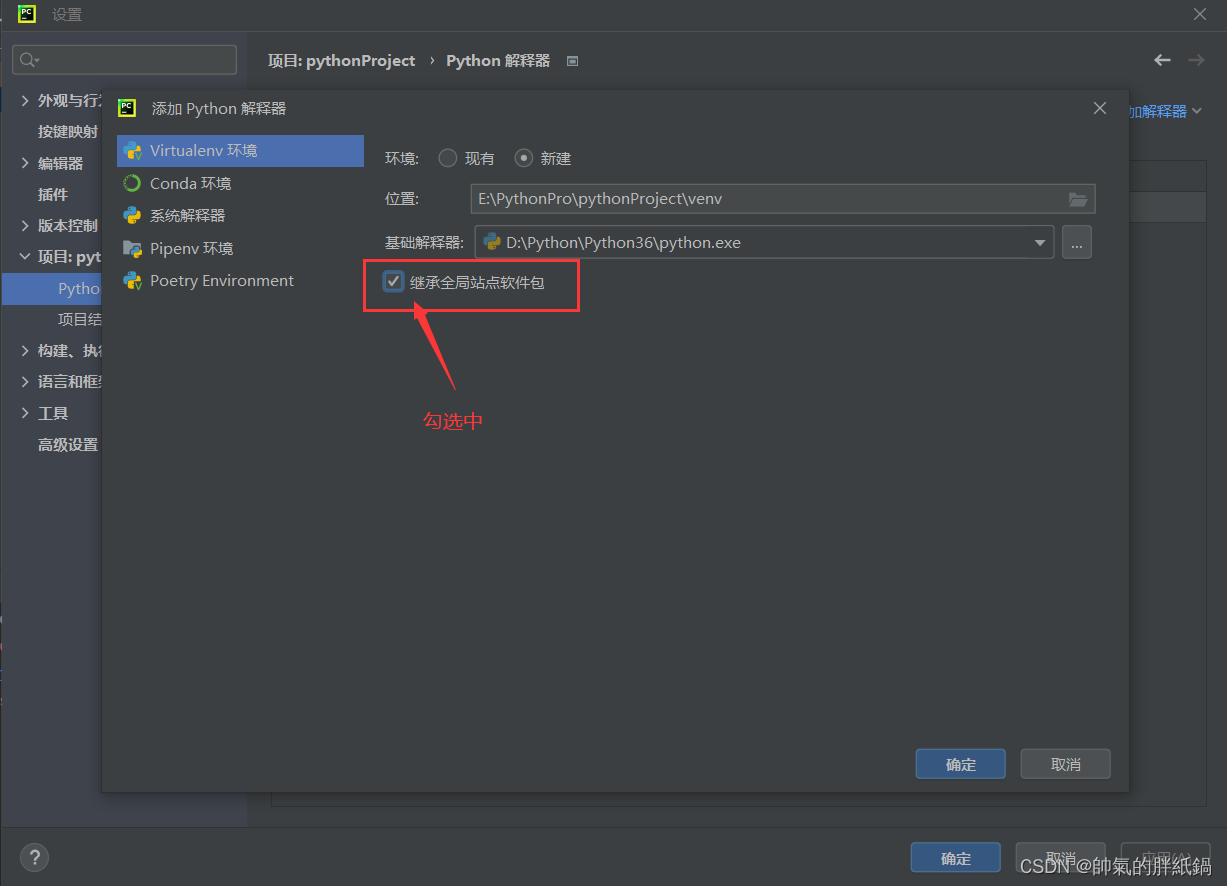Screen dimensions: 1227x886
Task: Select Pipenv 环境 option
Action: click(x=191, y=248)
